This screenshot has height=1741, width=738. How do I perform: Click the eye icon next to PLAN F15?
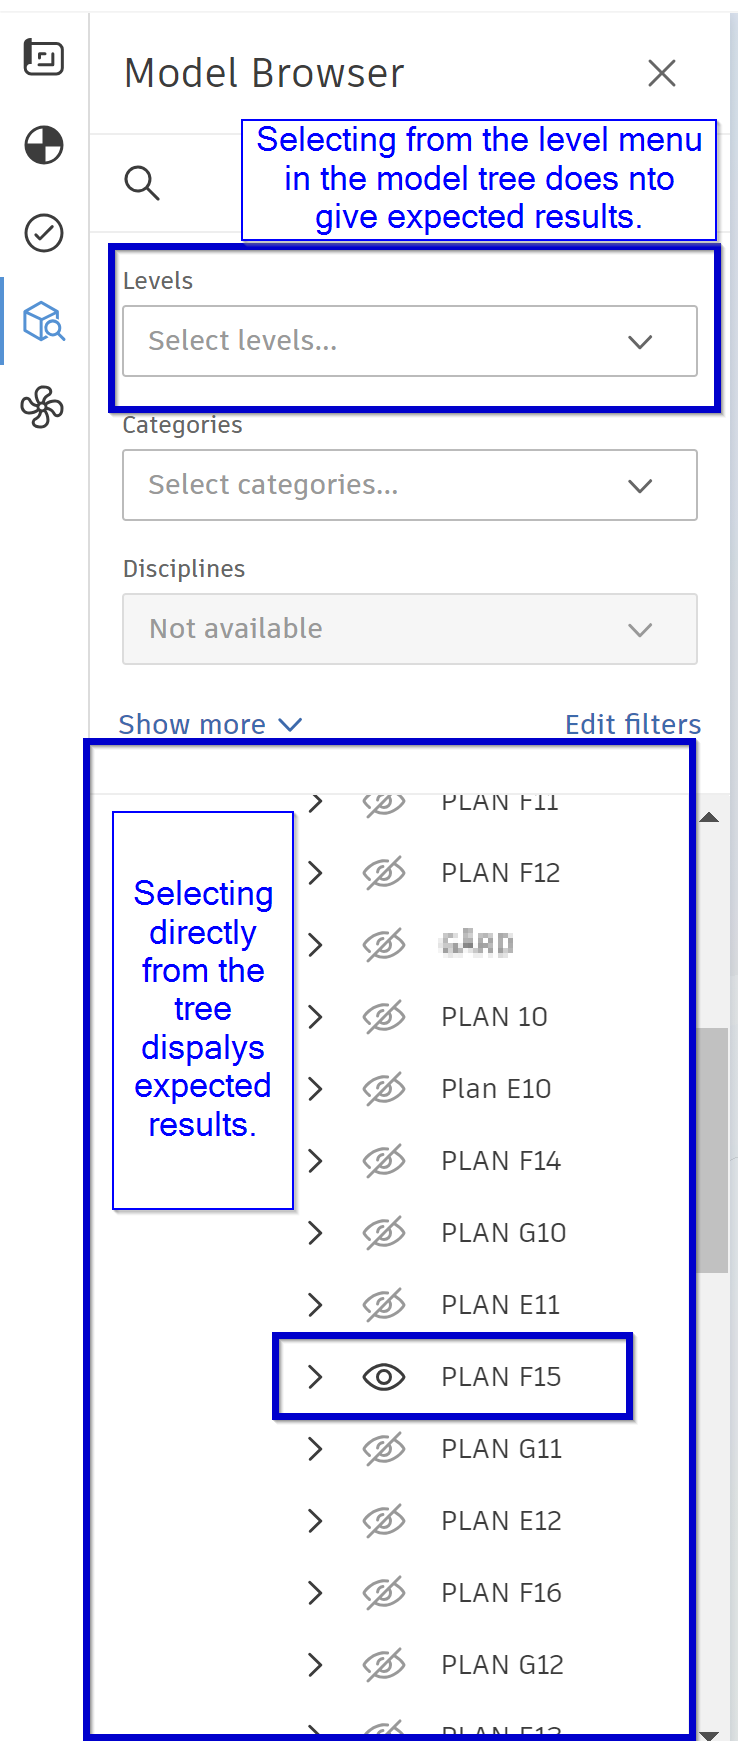385,1376
